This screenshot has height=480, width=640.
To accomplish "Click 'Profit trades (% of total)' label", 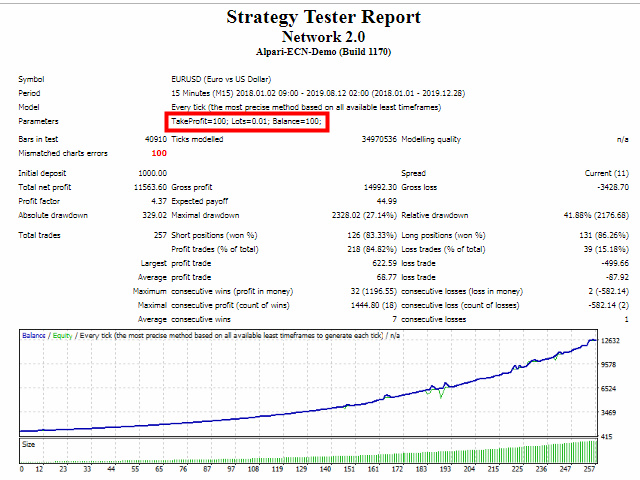I will (215, 249).
